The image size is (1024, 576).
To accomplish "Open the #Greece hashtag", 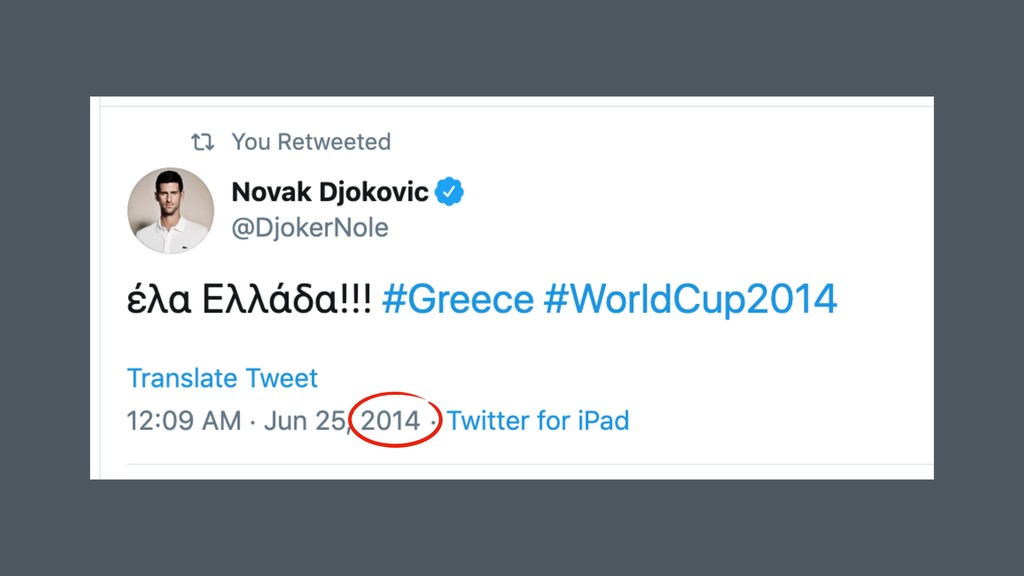I will coord(457,298).
